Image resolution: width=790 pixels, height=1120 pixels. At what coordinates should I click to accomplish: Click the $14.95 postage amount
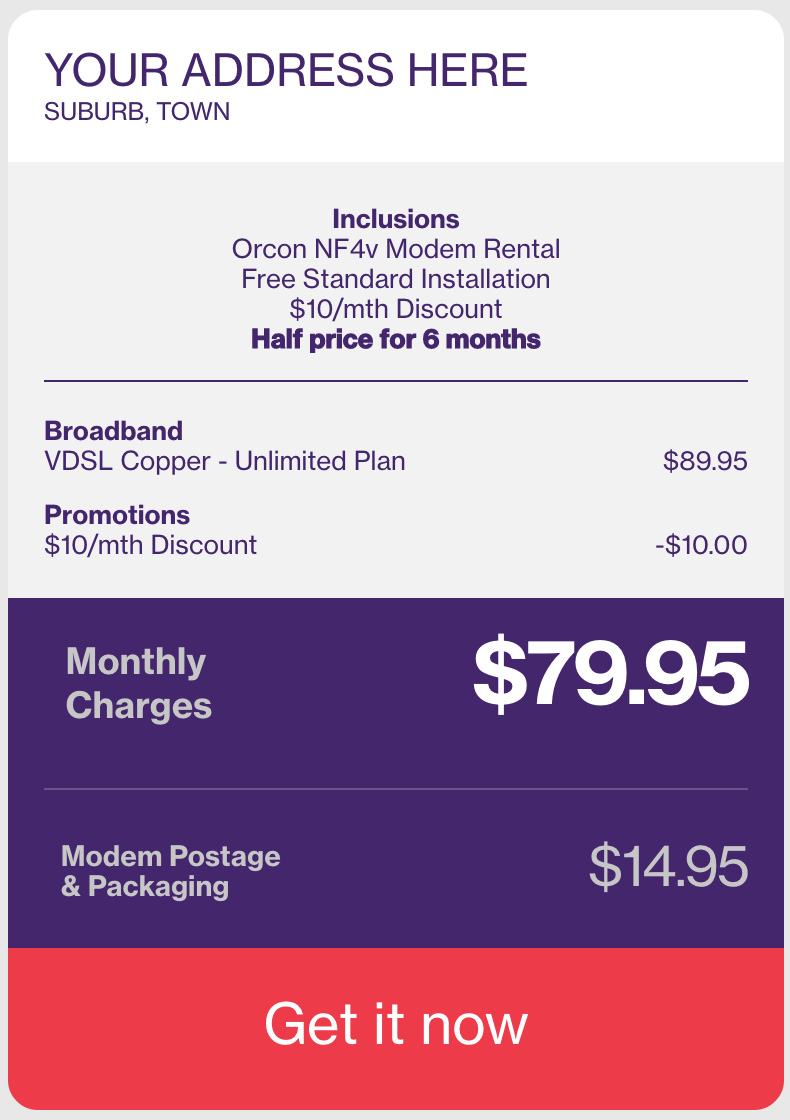pos(669,866)
